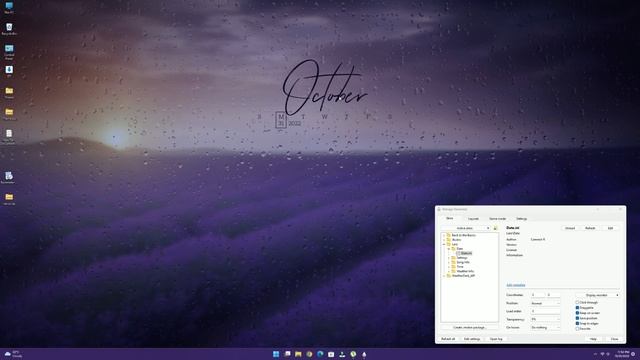The image size is (640, 360).
Task: Click the X coordinate input field
Action: tap(538, 295)
